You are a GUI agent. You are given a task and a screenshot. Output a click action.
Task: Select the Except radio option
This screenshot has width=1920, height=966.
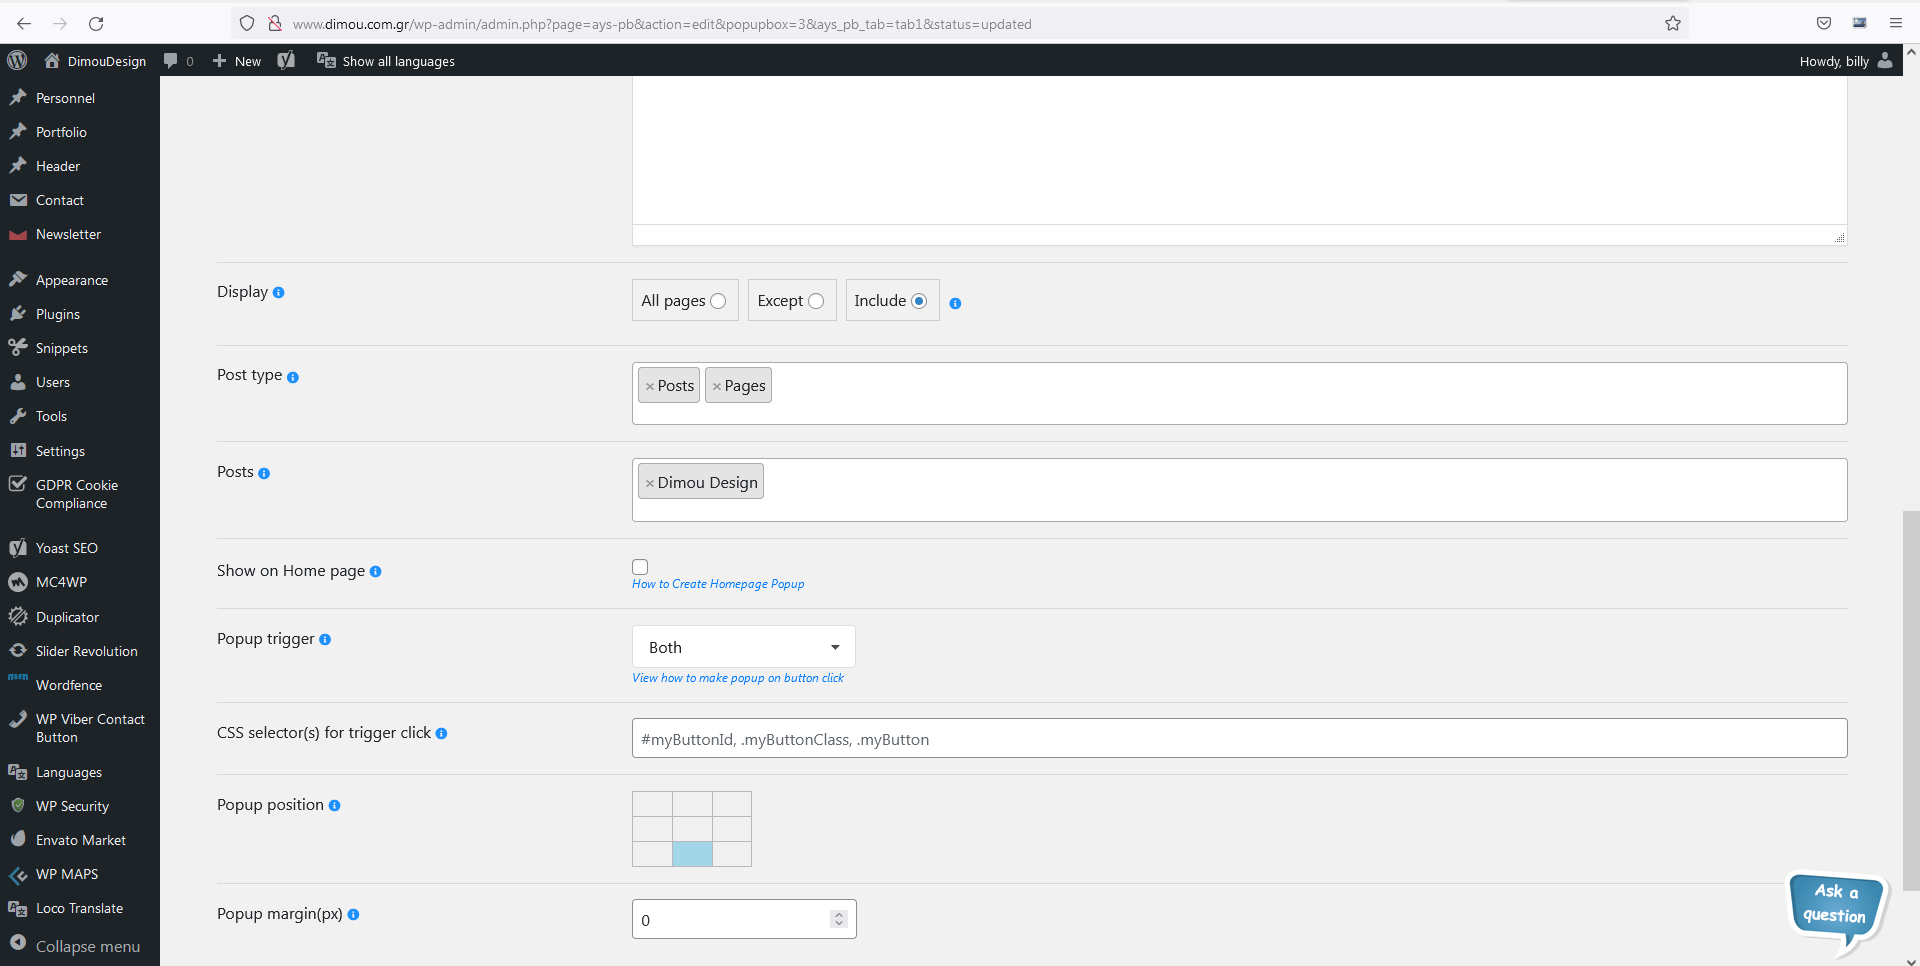coord(816,301)
